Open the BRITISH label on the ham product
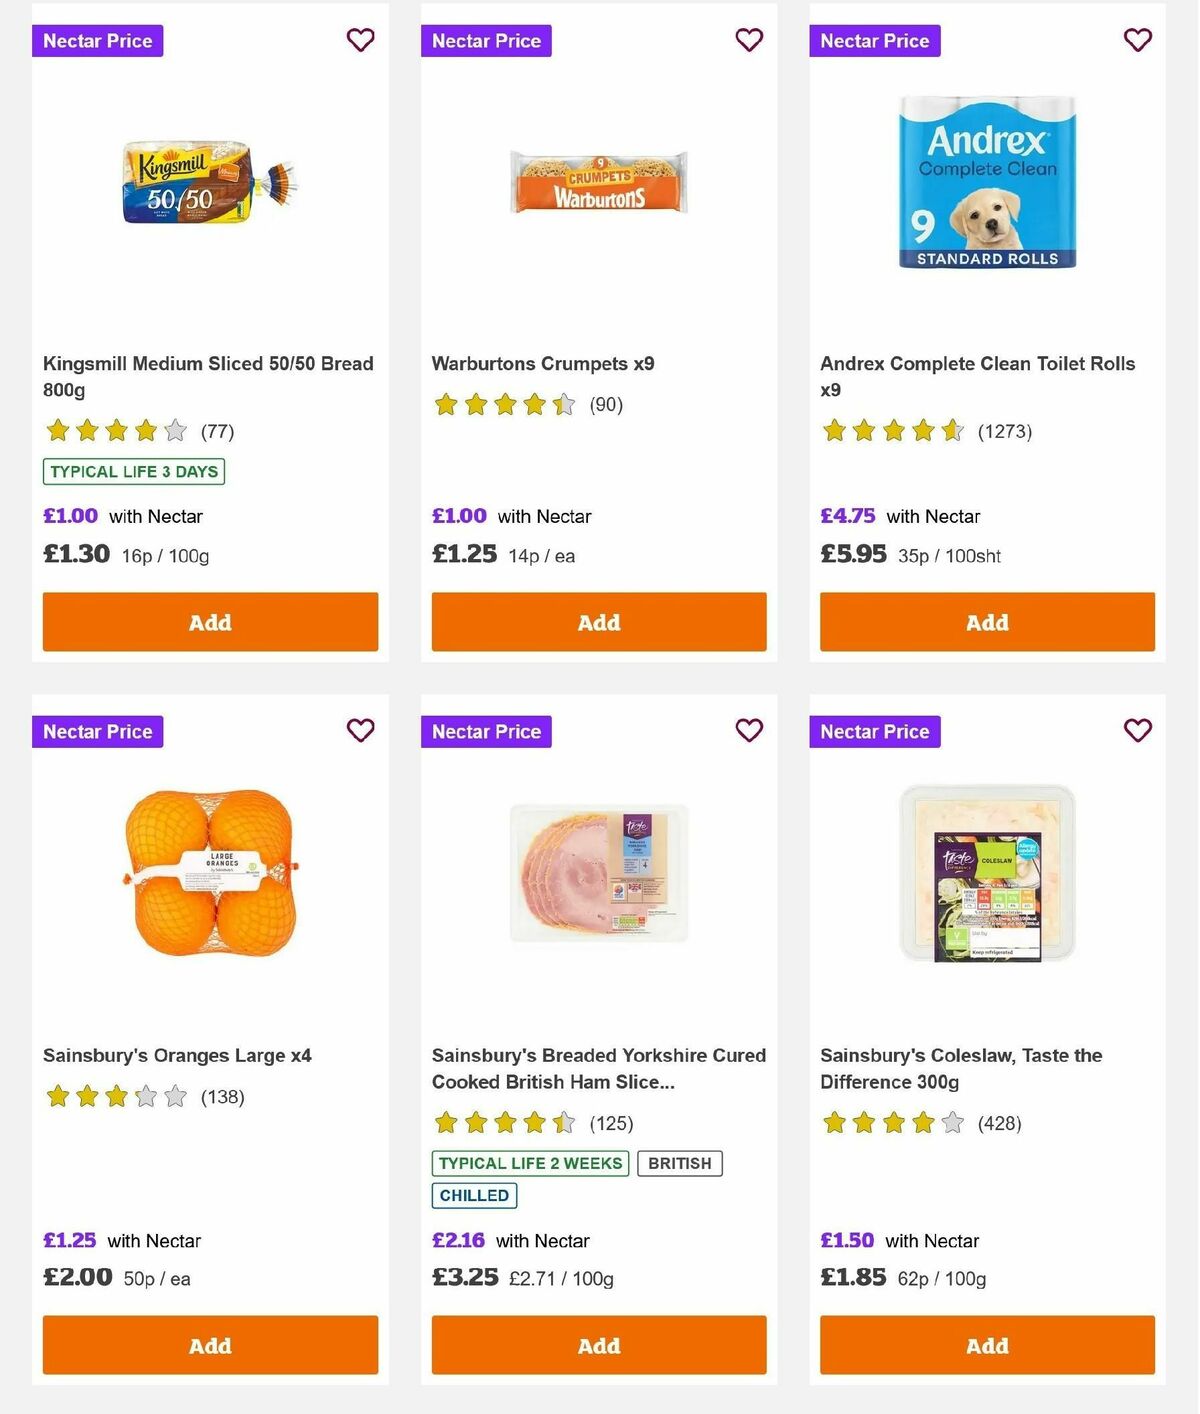The width and height of the screenshot is (1200, 1414). pyautogui.click(x=679, y=1163)
